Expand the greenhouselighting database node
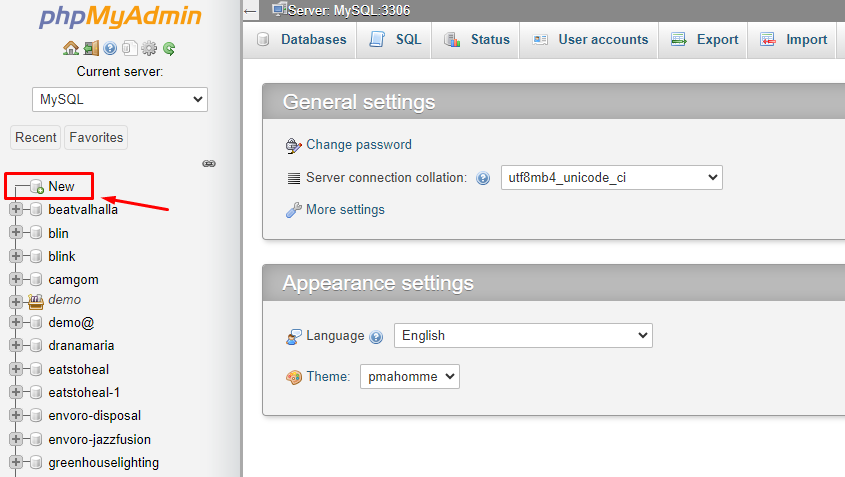The height and width of the screenshot is (477, 845). 16,462
